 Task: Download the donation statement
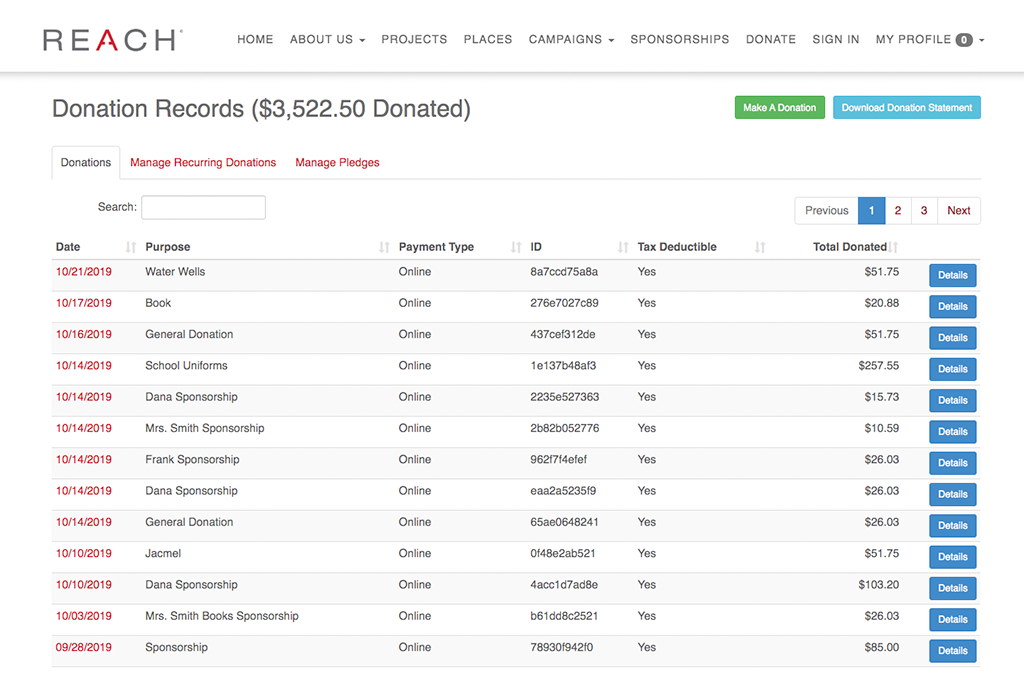[x=906, y=106]
